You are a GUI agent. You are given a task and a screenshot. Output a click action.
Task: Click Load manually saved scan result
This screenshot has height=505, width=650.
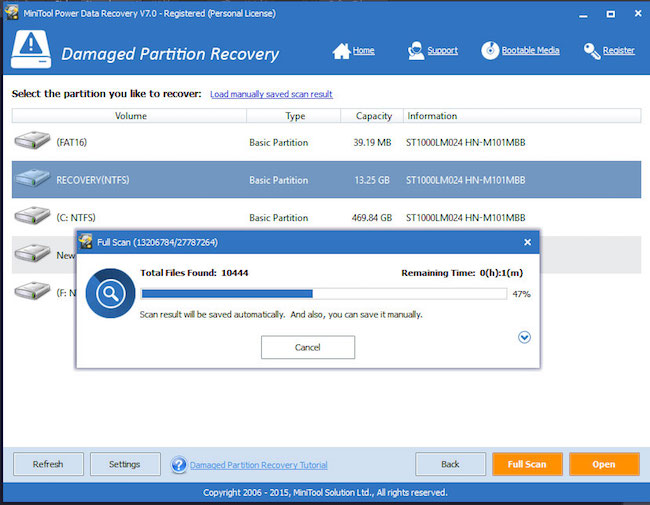click(x=271, y=94)
